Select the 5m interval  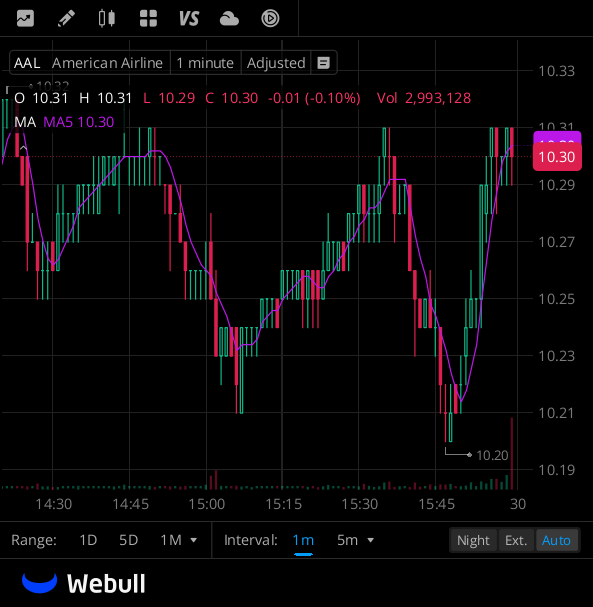(x=347, y=540)
